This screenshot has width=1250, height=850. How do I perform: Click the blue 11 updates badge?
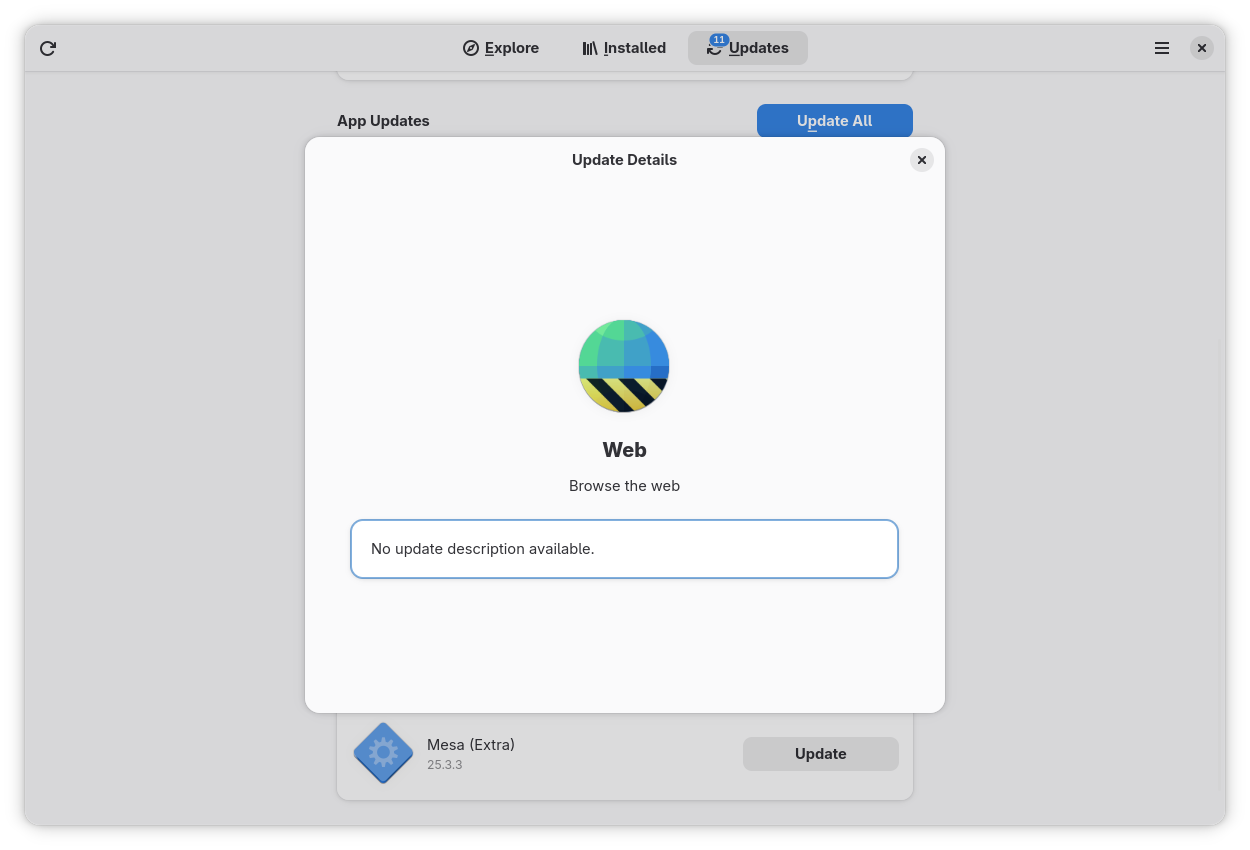coord(718,40)
